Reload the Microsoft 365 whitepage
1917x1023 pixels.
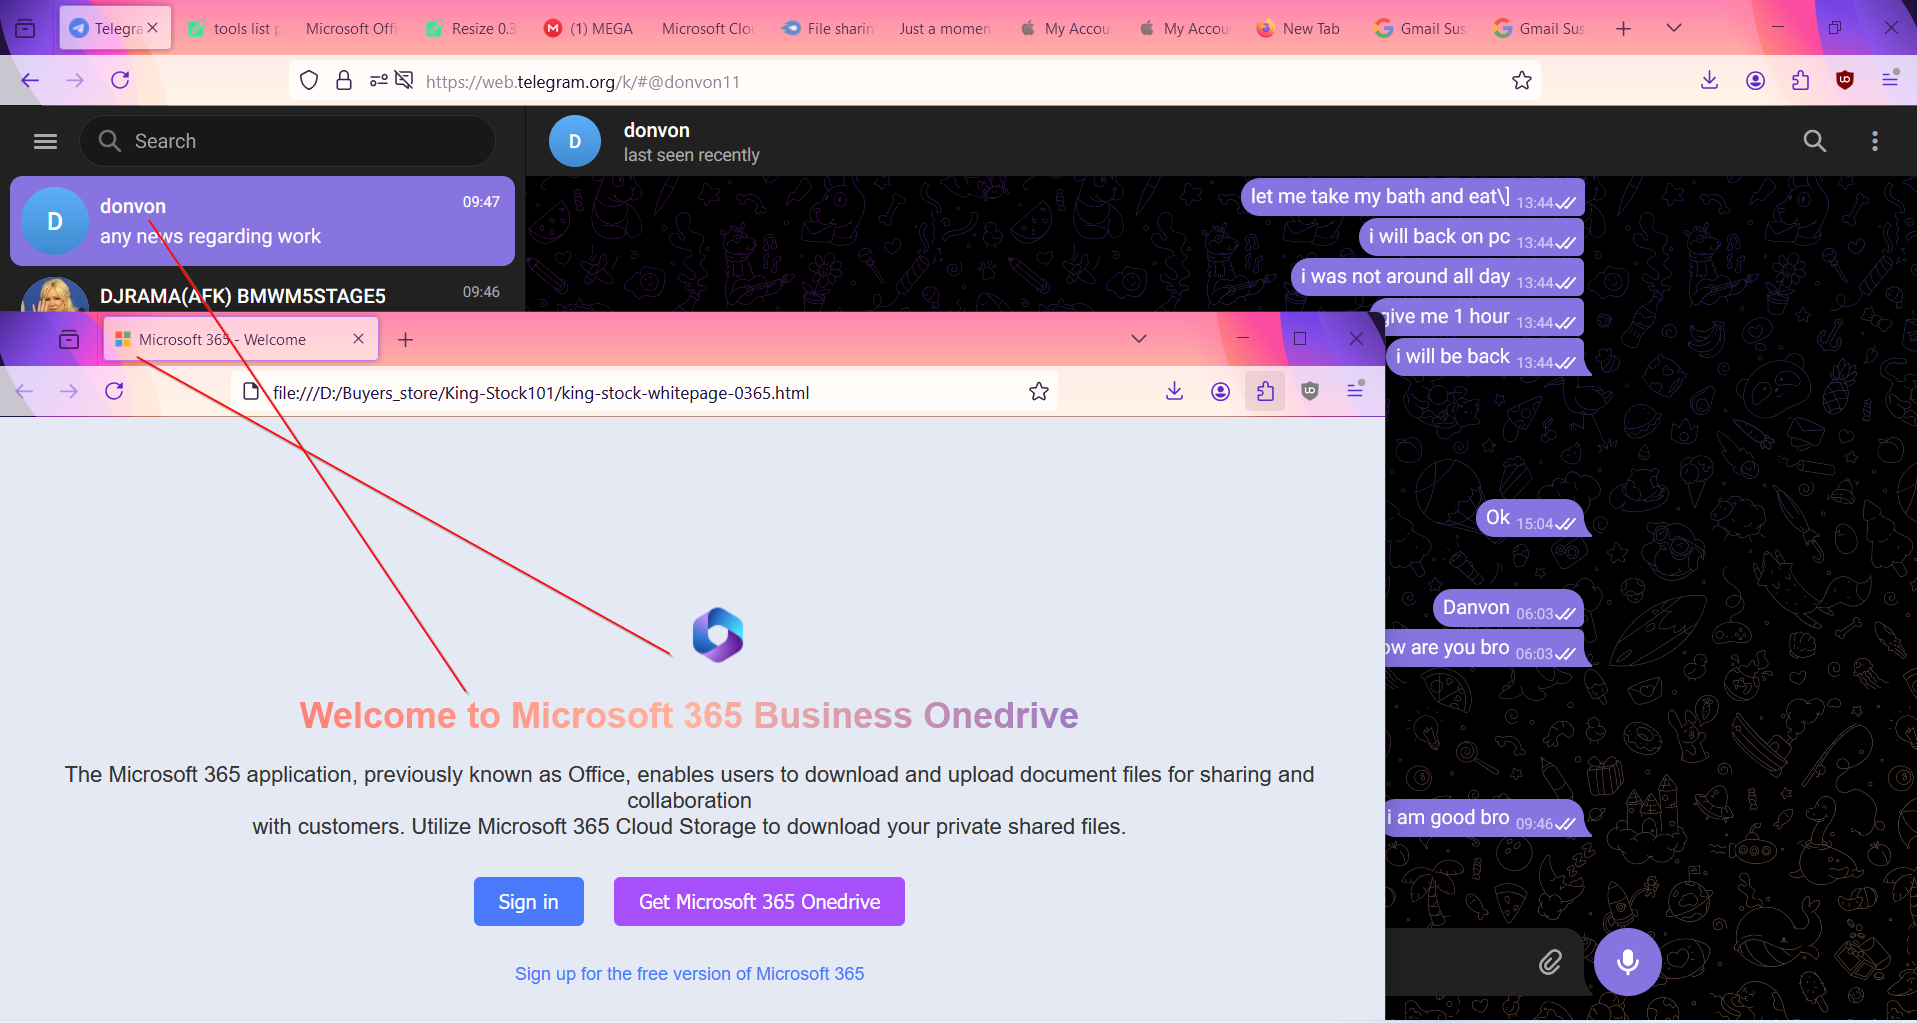[x=114, y=391]
